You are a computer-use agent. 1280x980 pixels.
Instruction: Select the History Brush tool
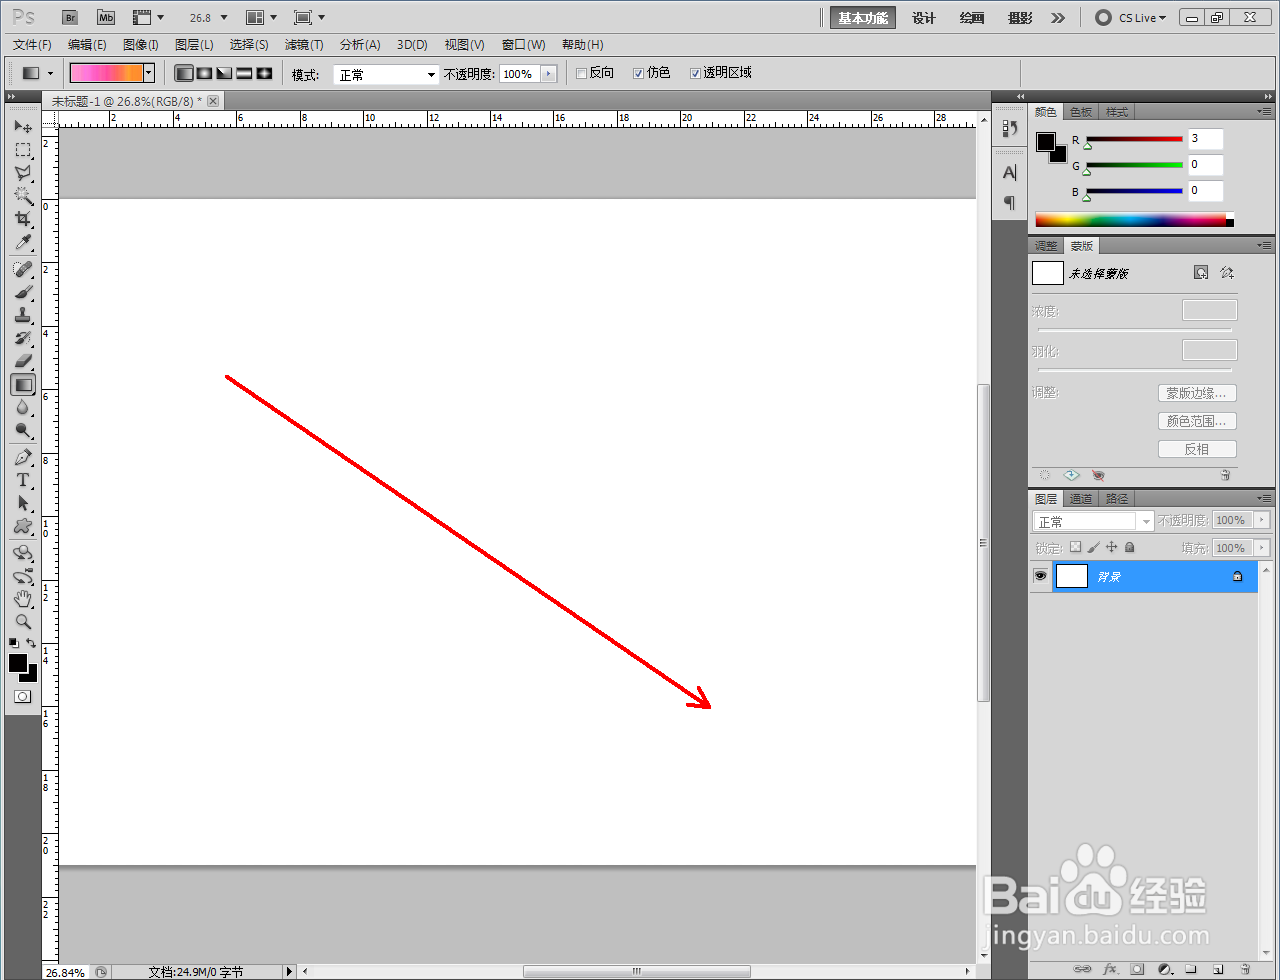point(23,339)
